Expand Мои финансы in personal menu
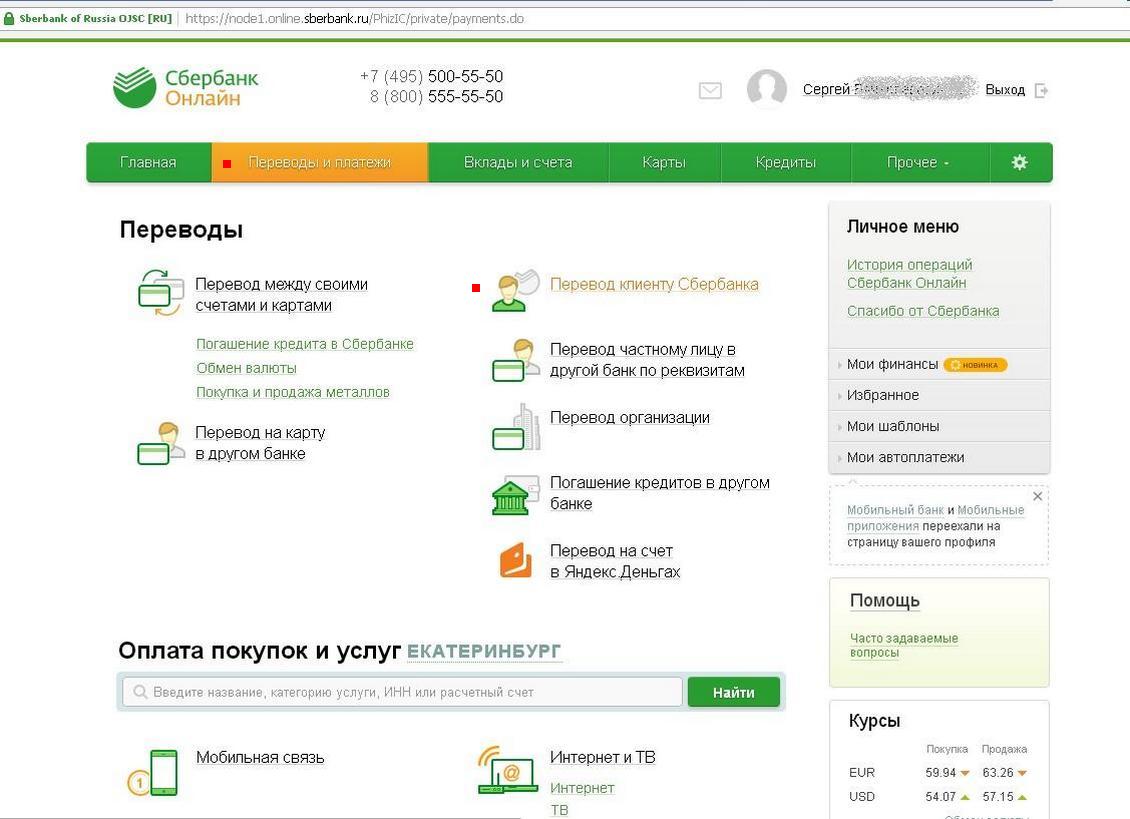The height and width of the screenshot is (819, 1130). pyautogui.click(x=892, y=364)
